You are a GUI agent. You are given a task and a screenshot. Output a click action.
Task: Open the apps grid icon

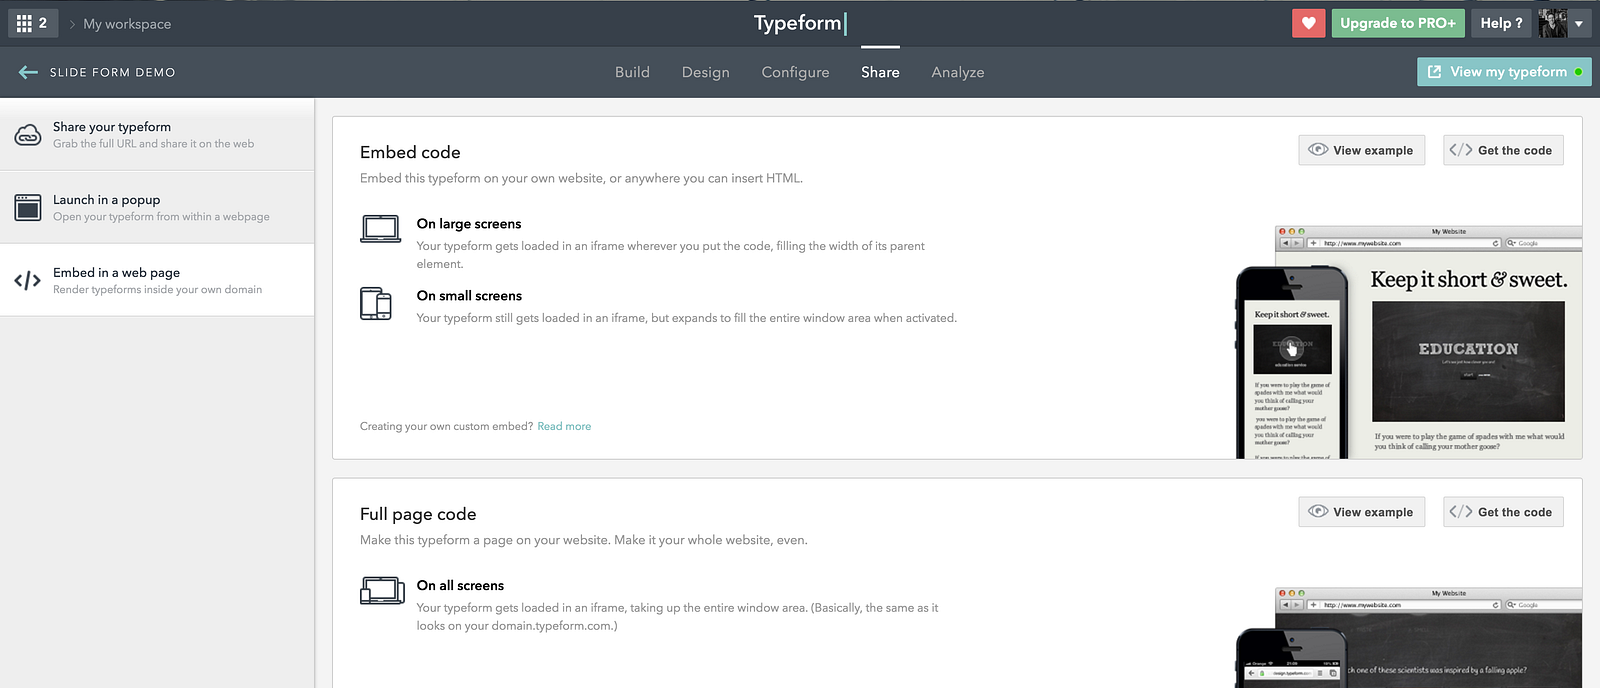[25, 23]
